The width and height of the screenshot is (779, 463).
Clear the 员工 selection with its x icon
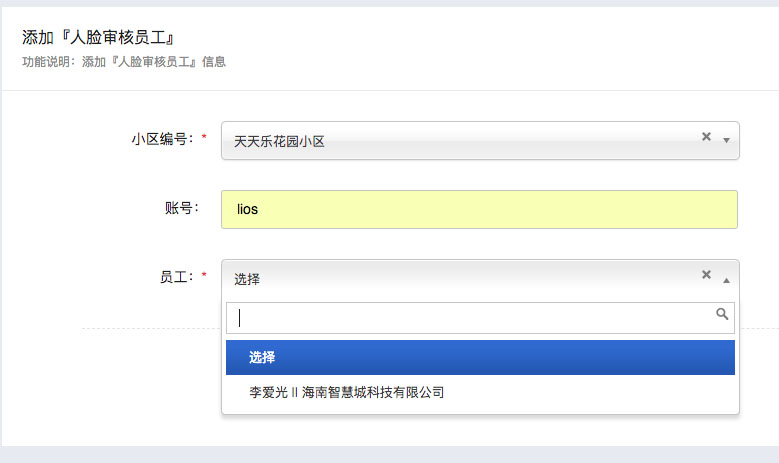706,275
